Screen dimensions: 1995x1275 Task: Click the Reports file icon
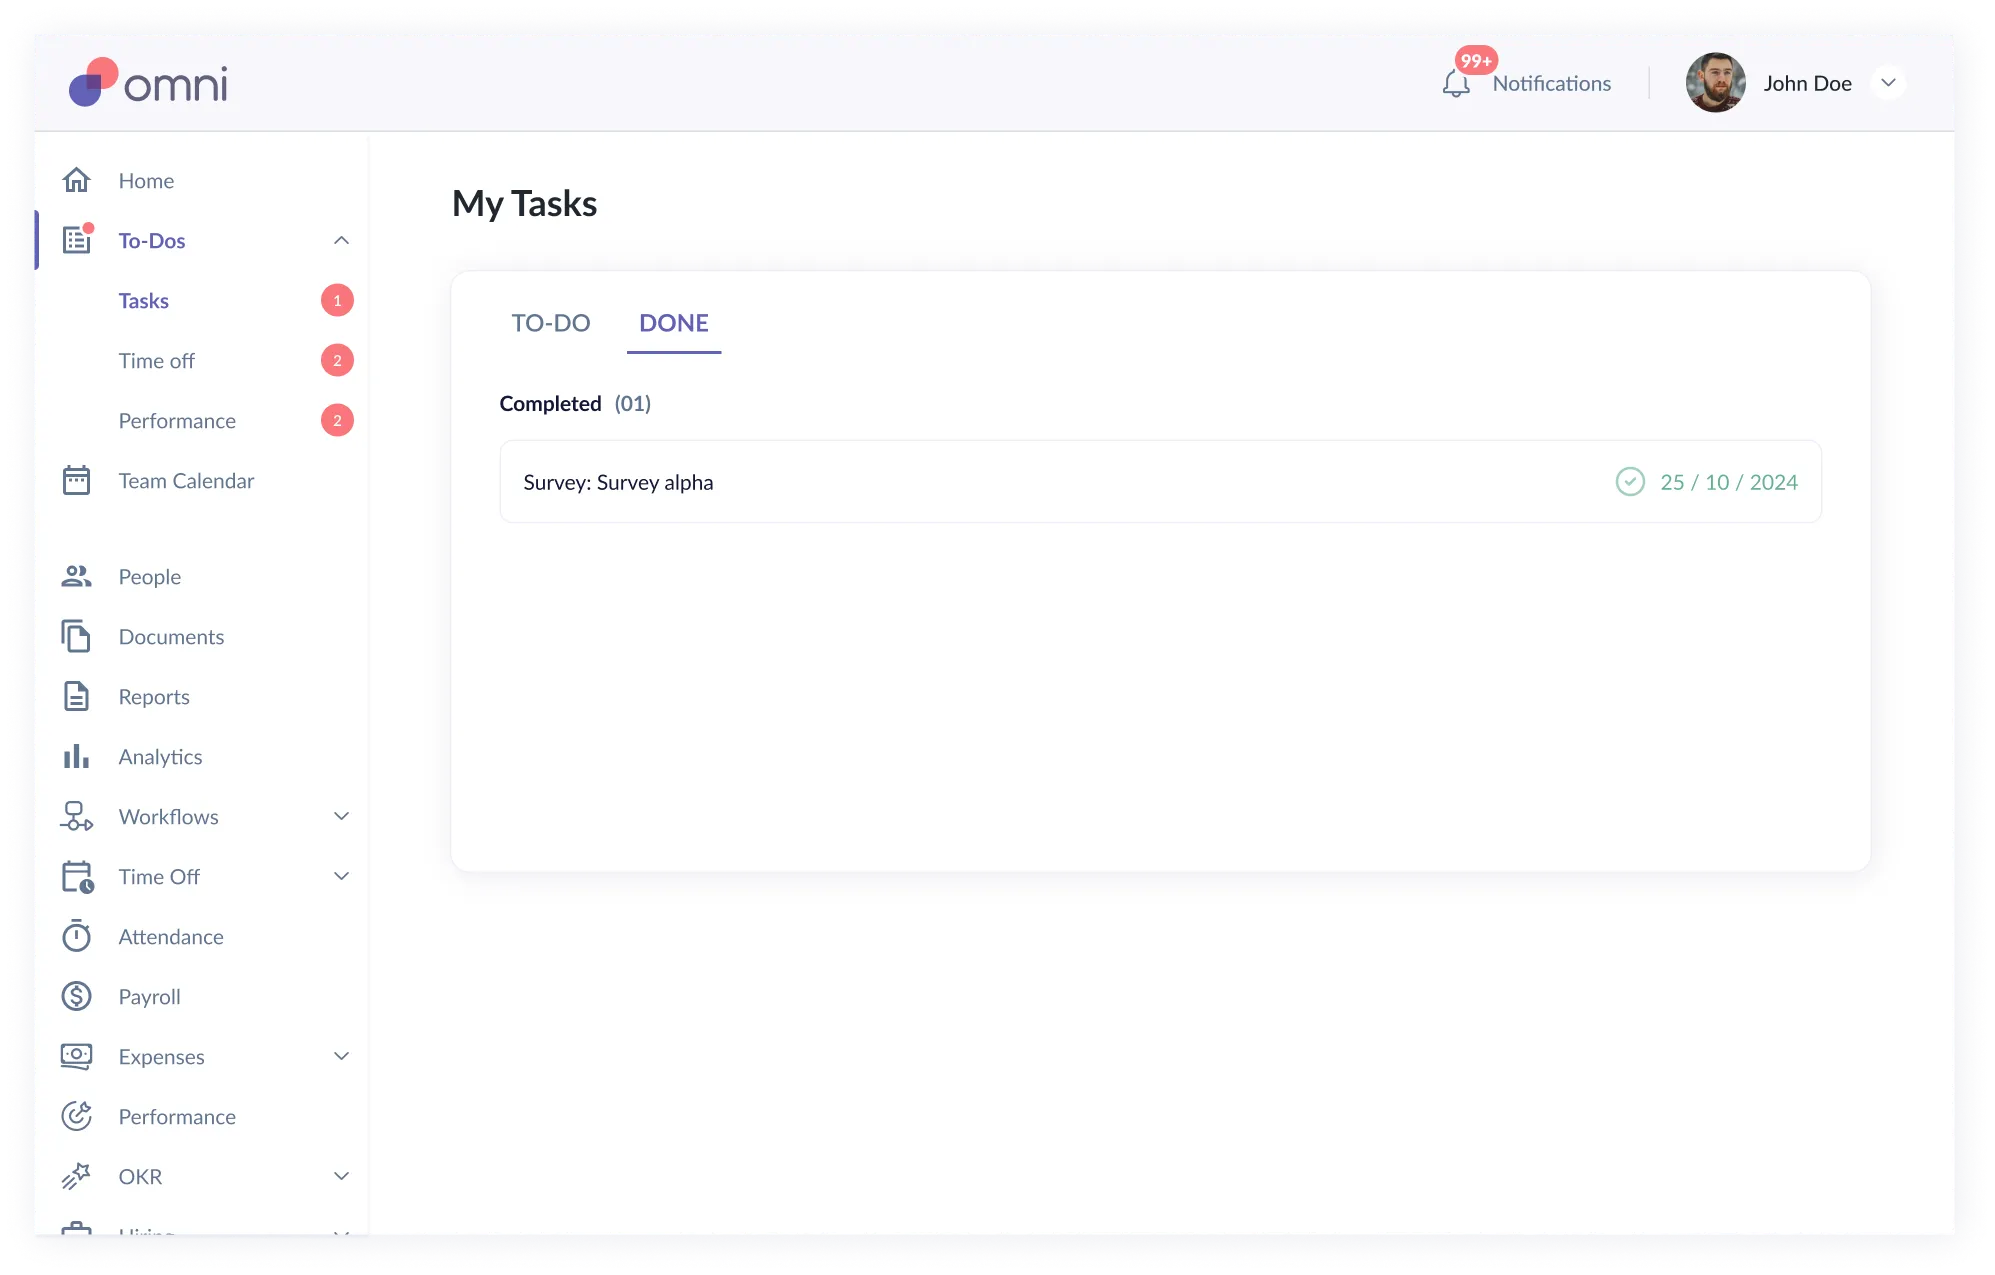click(x=76, y=696)
